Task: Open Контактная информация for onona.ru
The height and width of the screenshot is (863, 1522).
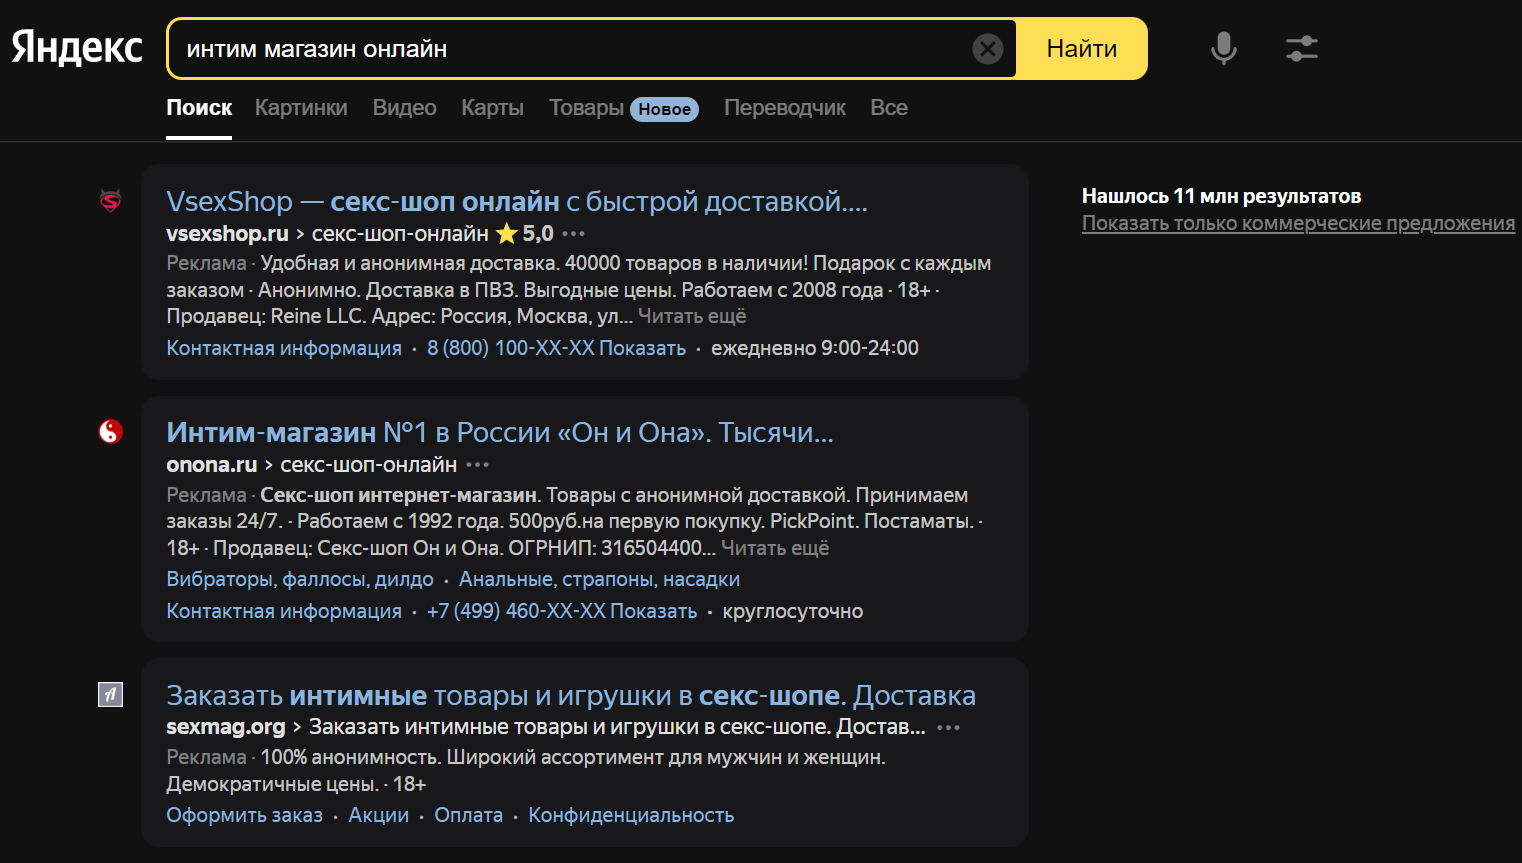Action: click(284, 611)
